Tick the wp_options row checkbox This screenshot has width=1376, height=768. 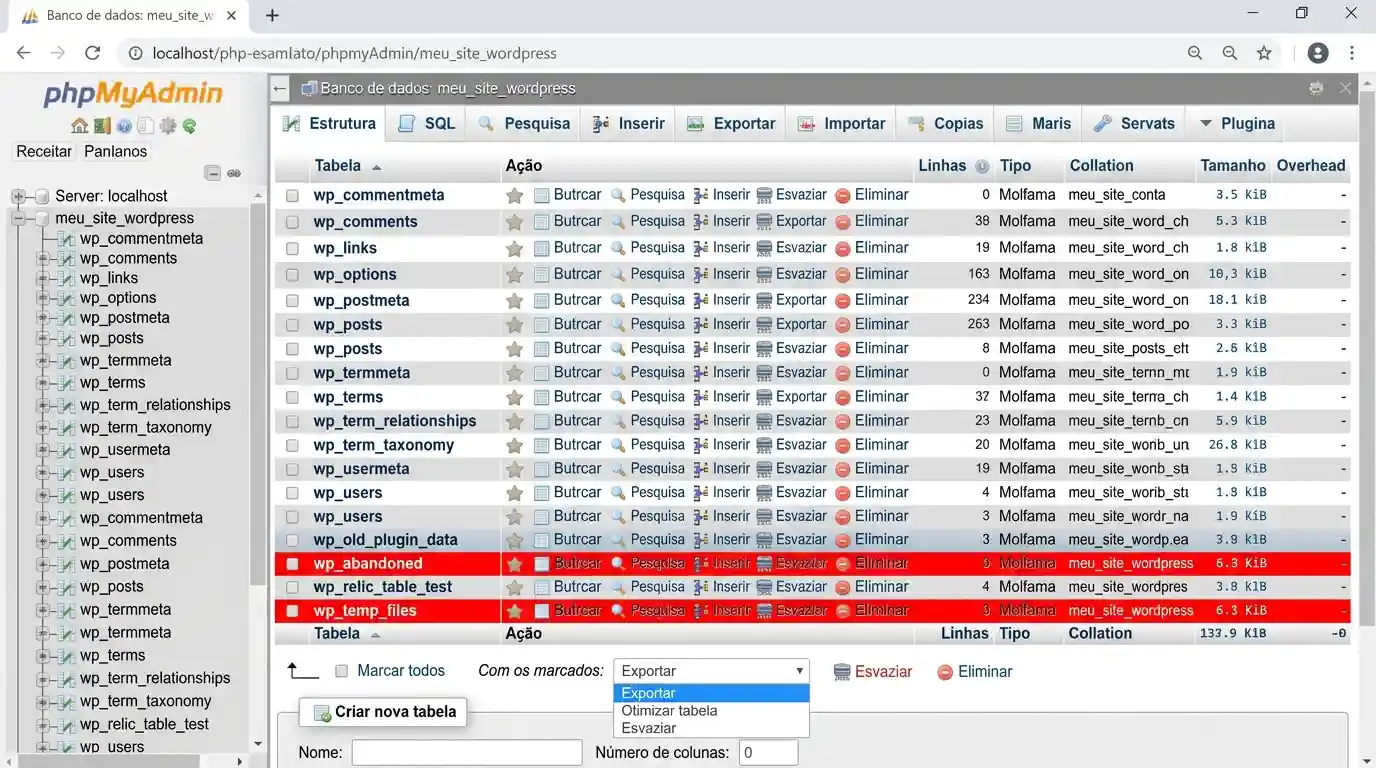(292, 275)
